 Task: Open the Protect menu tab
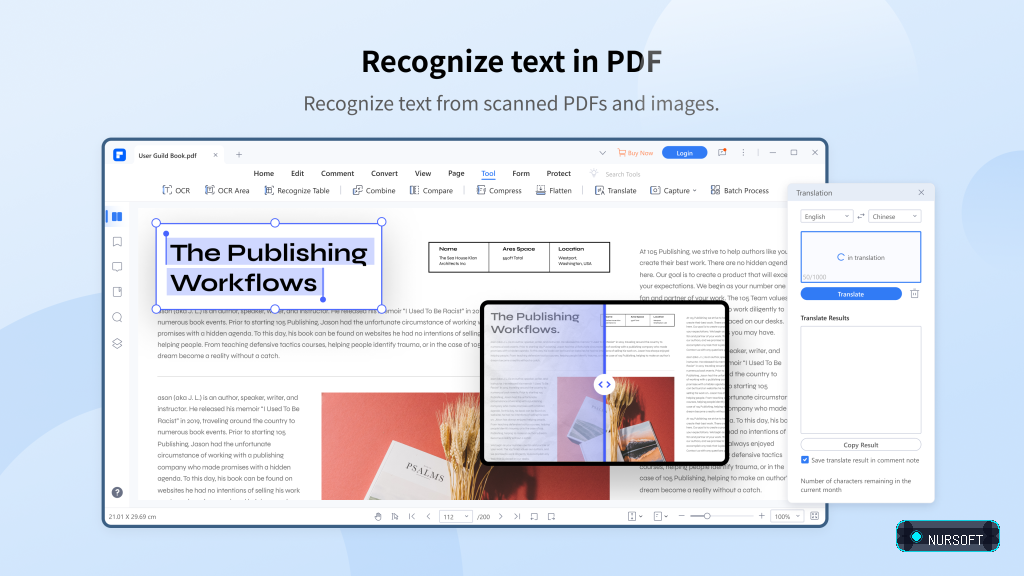(558, 173)
